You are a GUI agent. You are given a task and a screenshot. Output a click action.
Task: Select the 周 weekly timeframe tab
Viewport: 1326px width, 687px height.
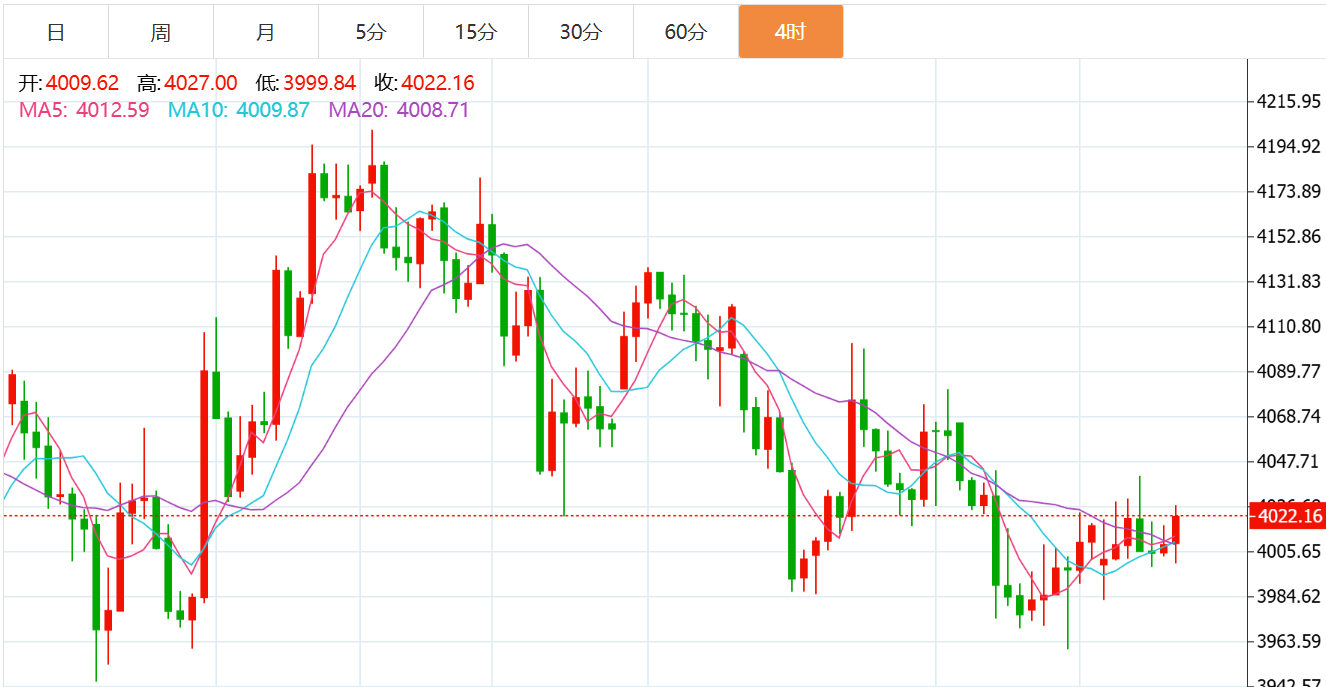(x=161, y=32)
